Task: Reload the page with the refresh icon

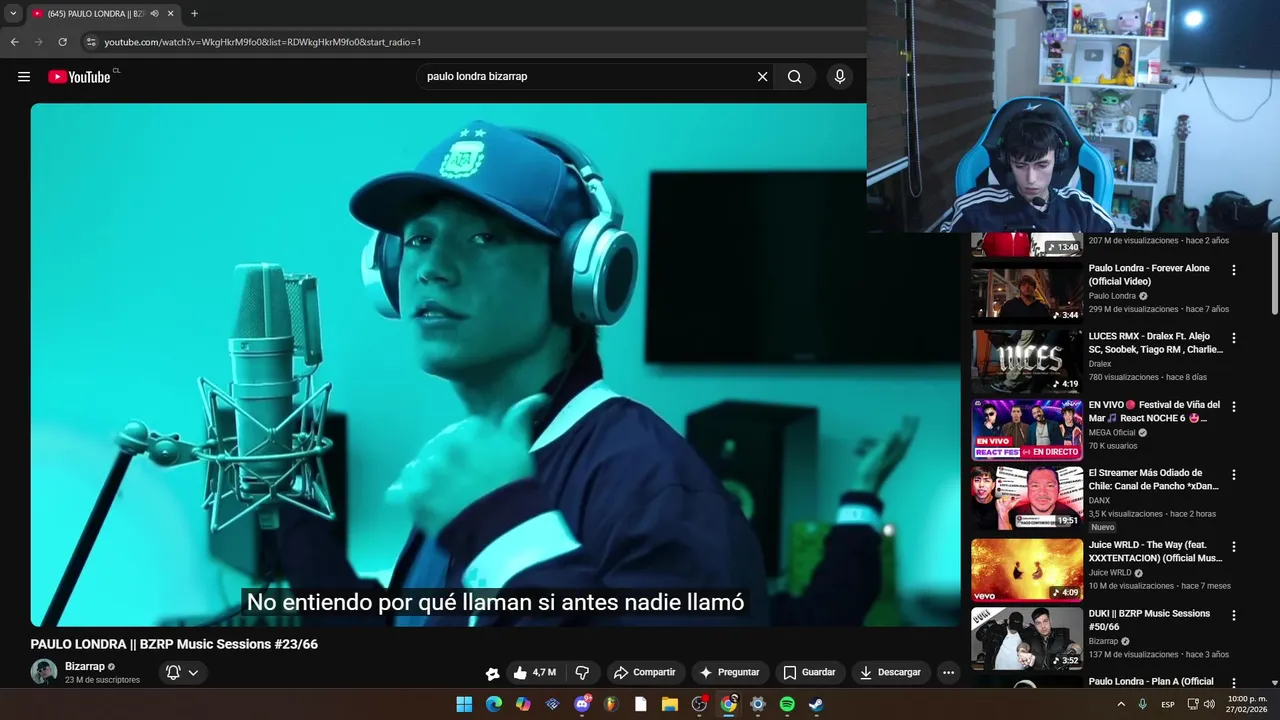Action: pyautogui.click(x=62, y=42)
